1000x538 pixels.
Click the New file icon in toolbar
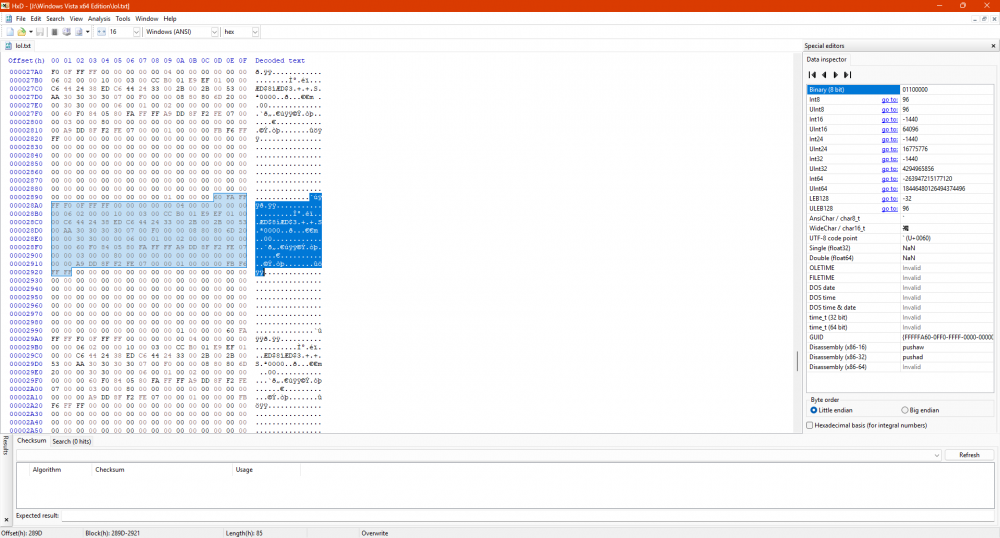click(x=8, y=32)
